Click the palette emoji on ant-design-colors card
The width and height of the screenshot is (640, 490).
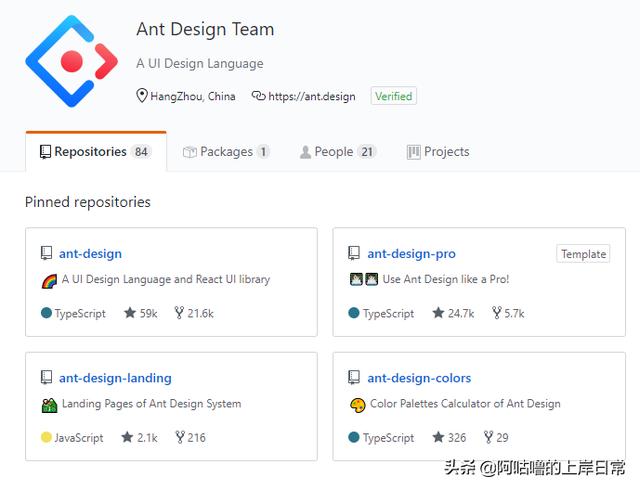[358, 405]
